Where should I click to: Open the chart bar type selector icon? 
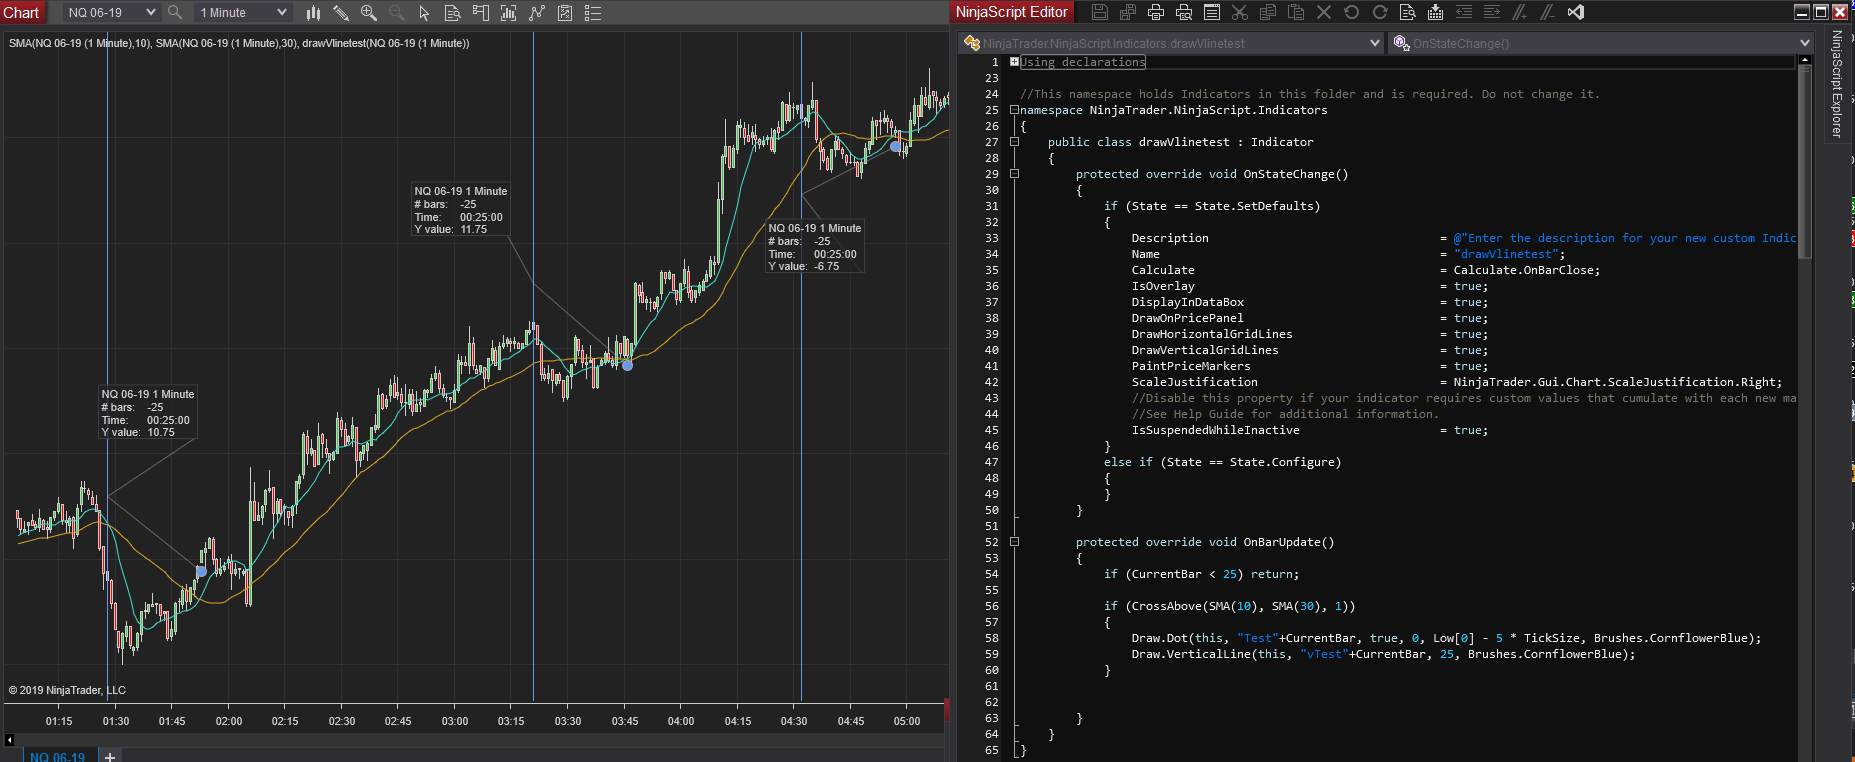click(x=313, y=13)
